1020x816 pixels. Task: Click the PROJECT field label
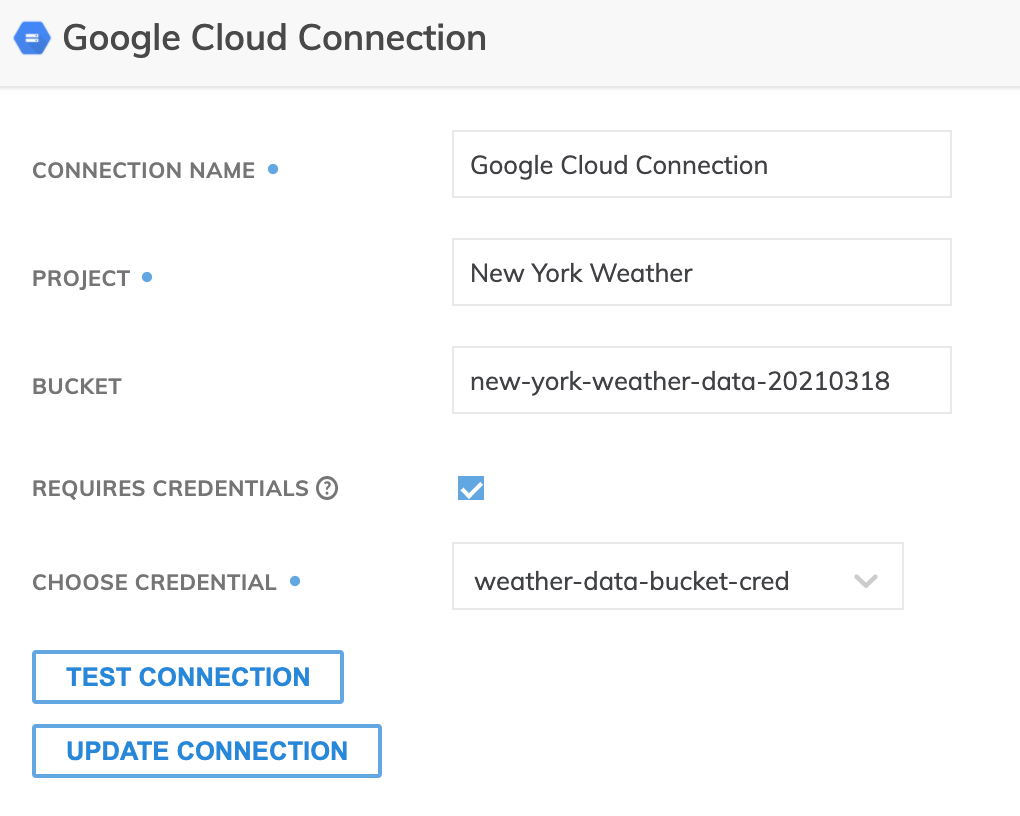(x=81, y=279)
